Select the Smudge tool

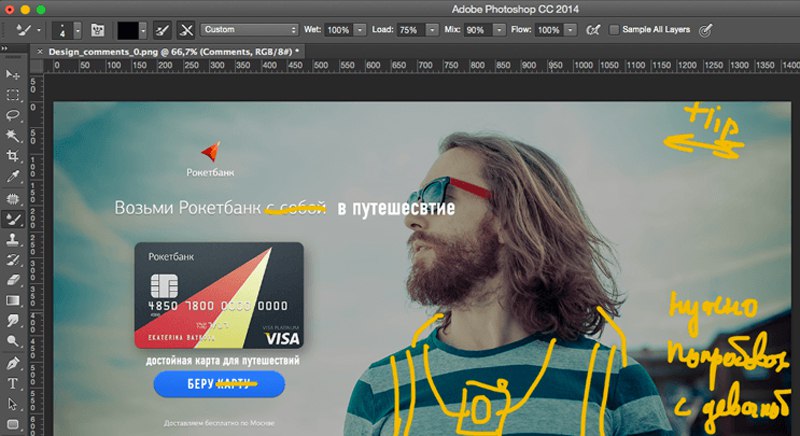(x=13, y=321)
